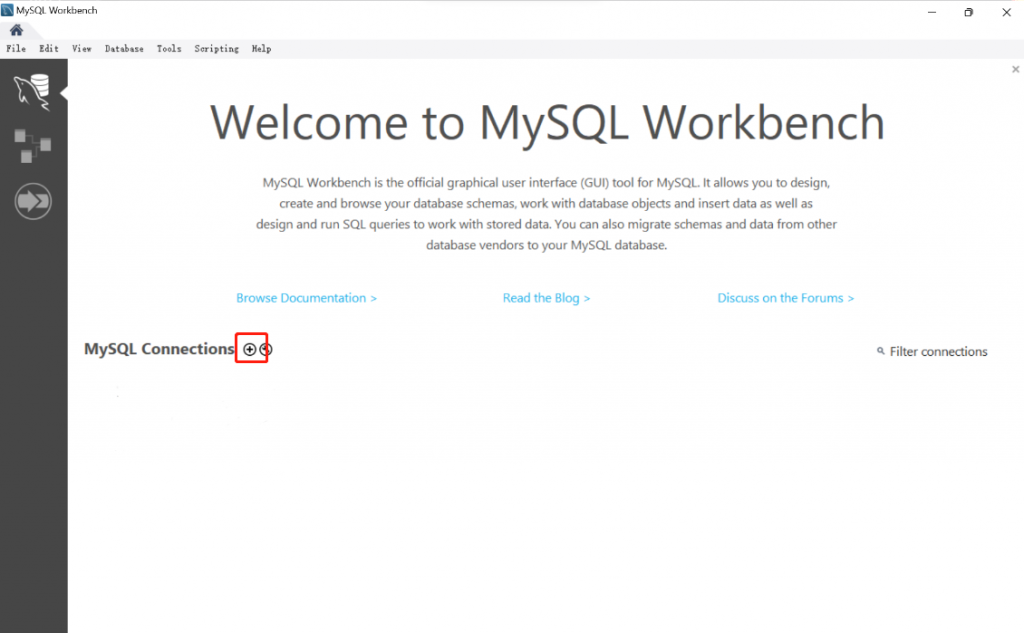The image size is (1024, 633).
Task: Add a new MySQL connection with plus icon
Action: [249, 349]
